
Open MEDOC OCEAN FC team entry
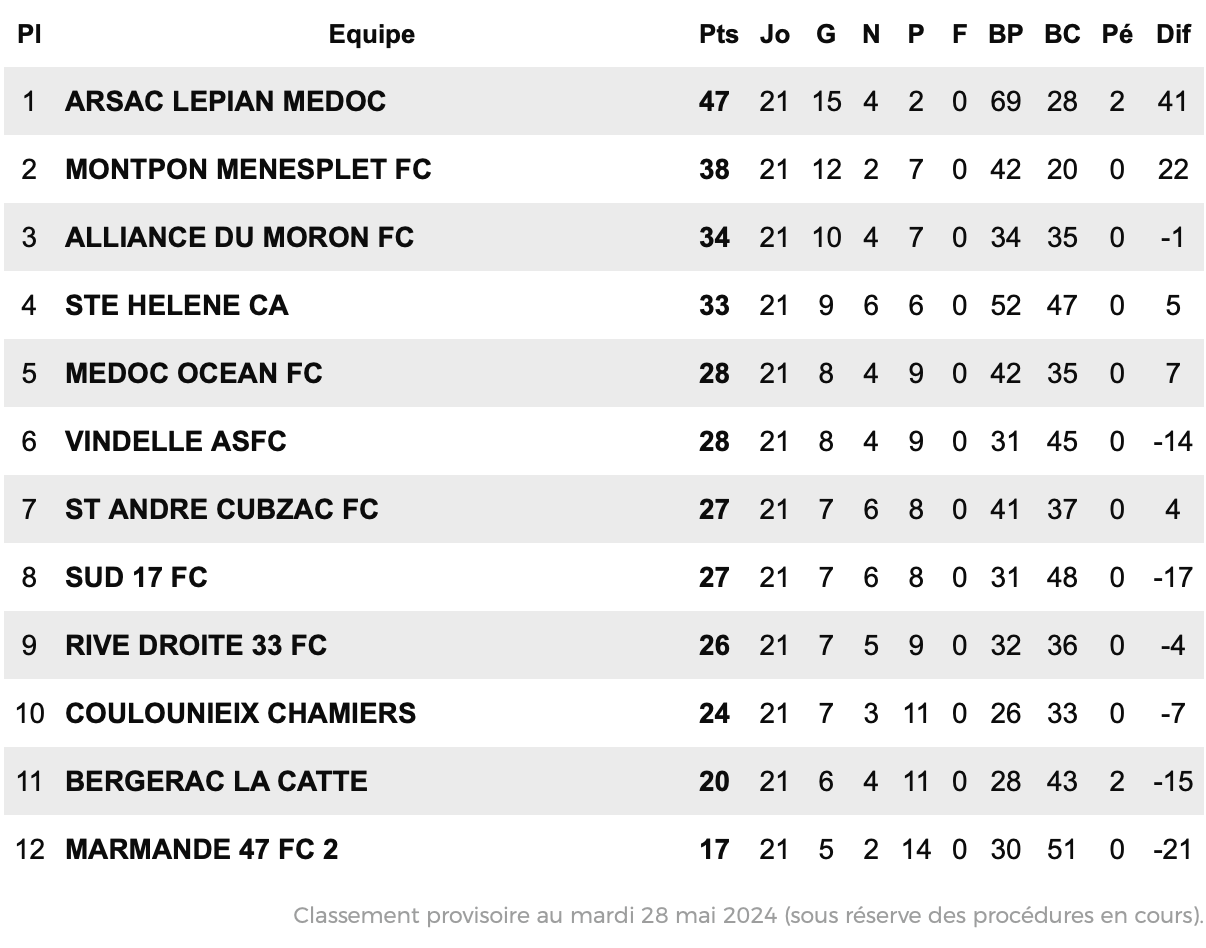pos(194,373)
